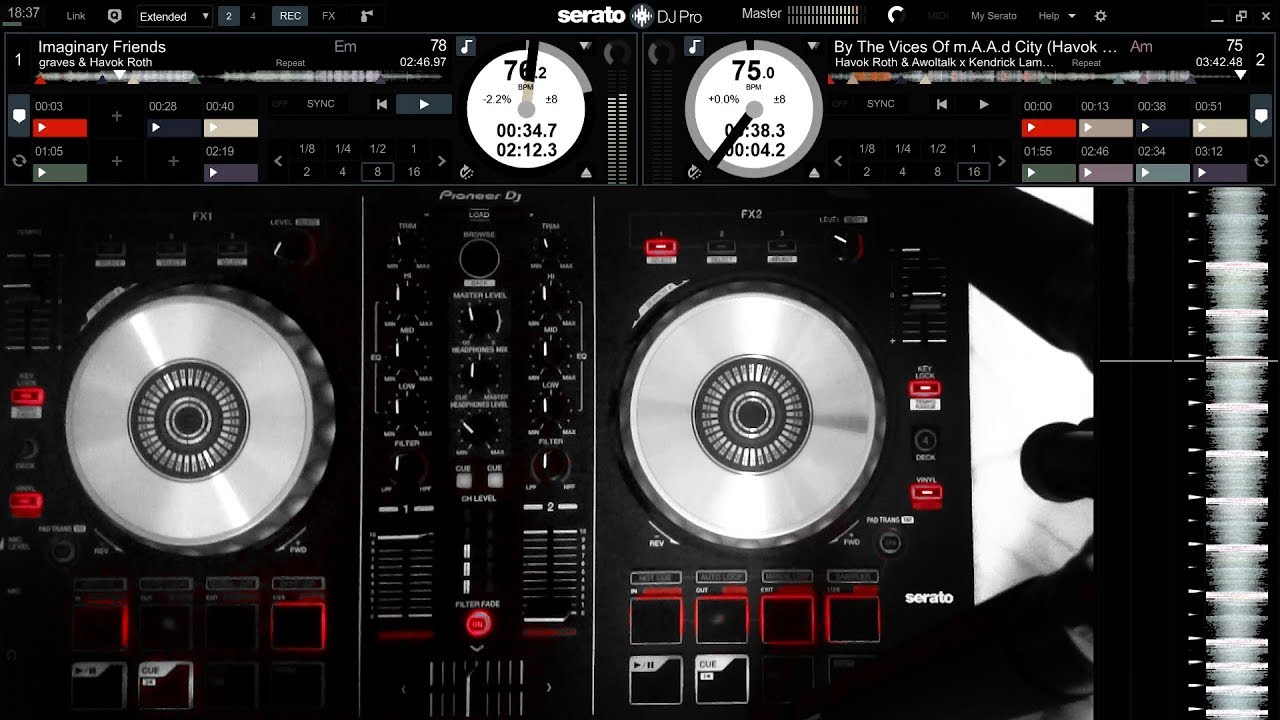This screenshot has height=720, width=1280.
Task: Play Deck 1 track
Action: tap(424, 104)
